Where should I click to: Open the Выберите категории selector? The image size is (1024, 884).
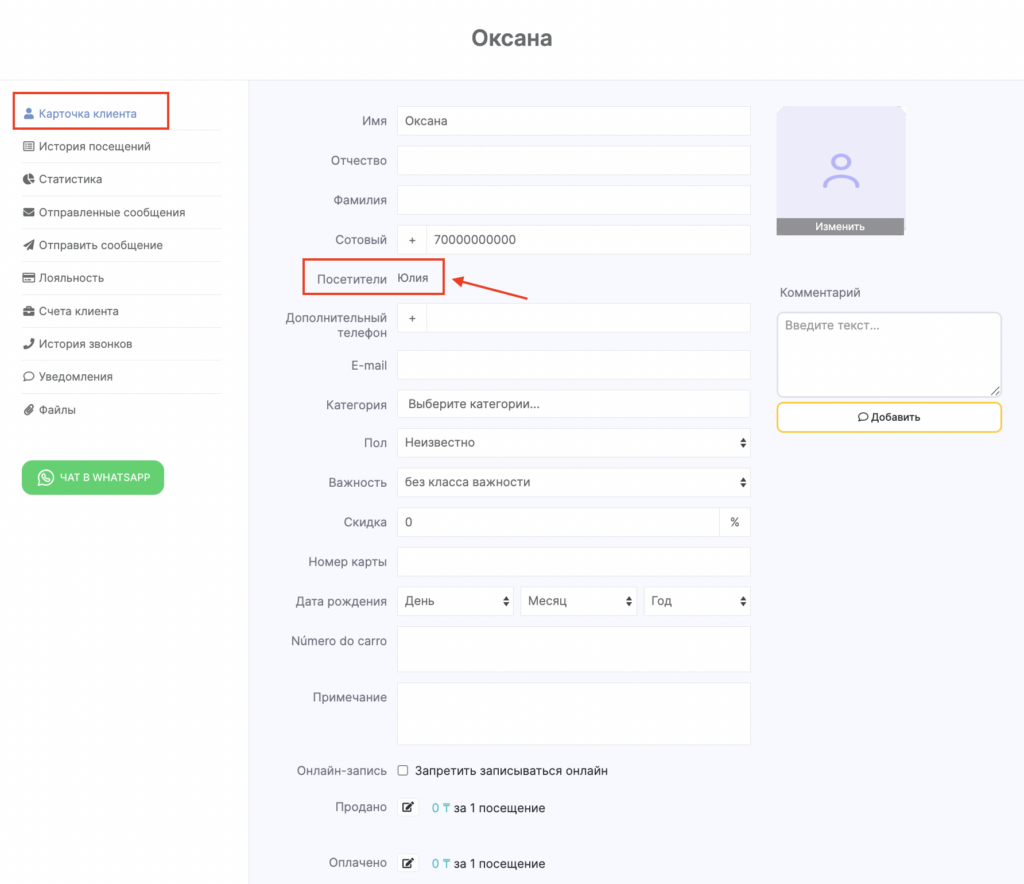coord(574,404)
